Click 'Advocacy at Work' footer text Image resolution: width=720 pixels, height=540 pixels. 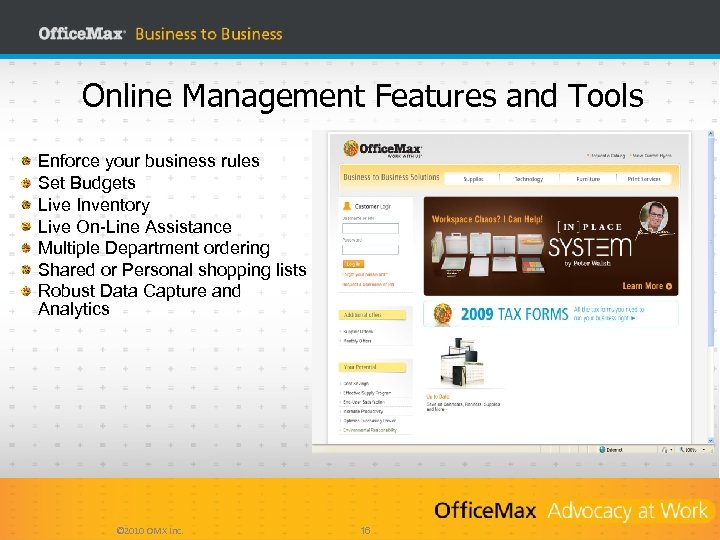[628, 511]
